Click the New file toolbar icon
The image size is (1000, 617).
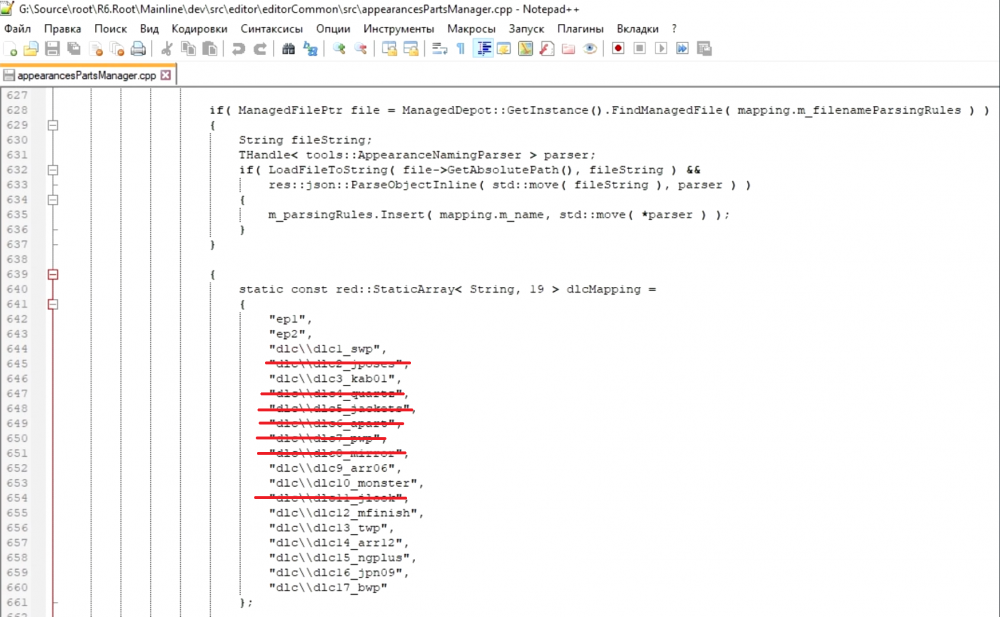click(12, 48)
